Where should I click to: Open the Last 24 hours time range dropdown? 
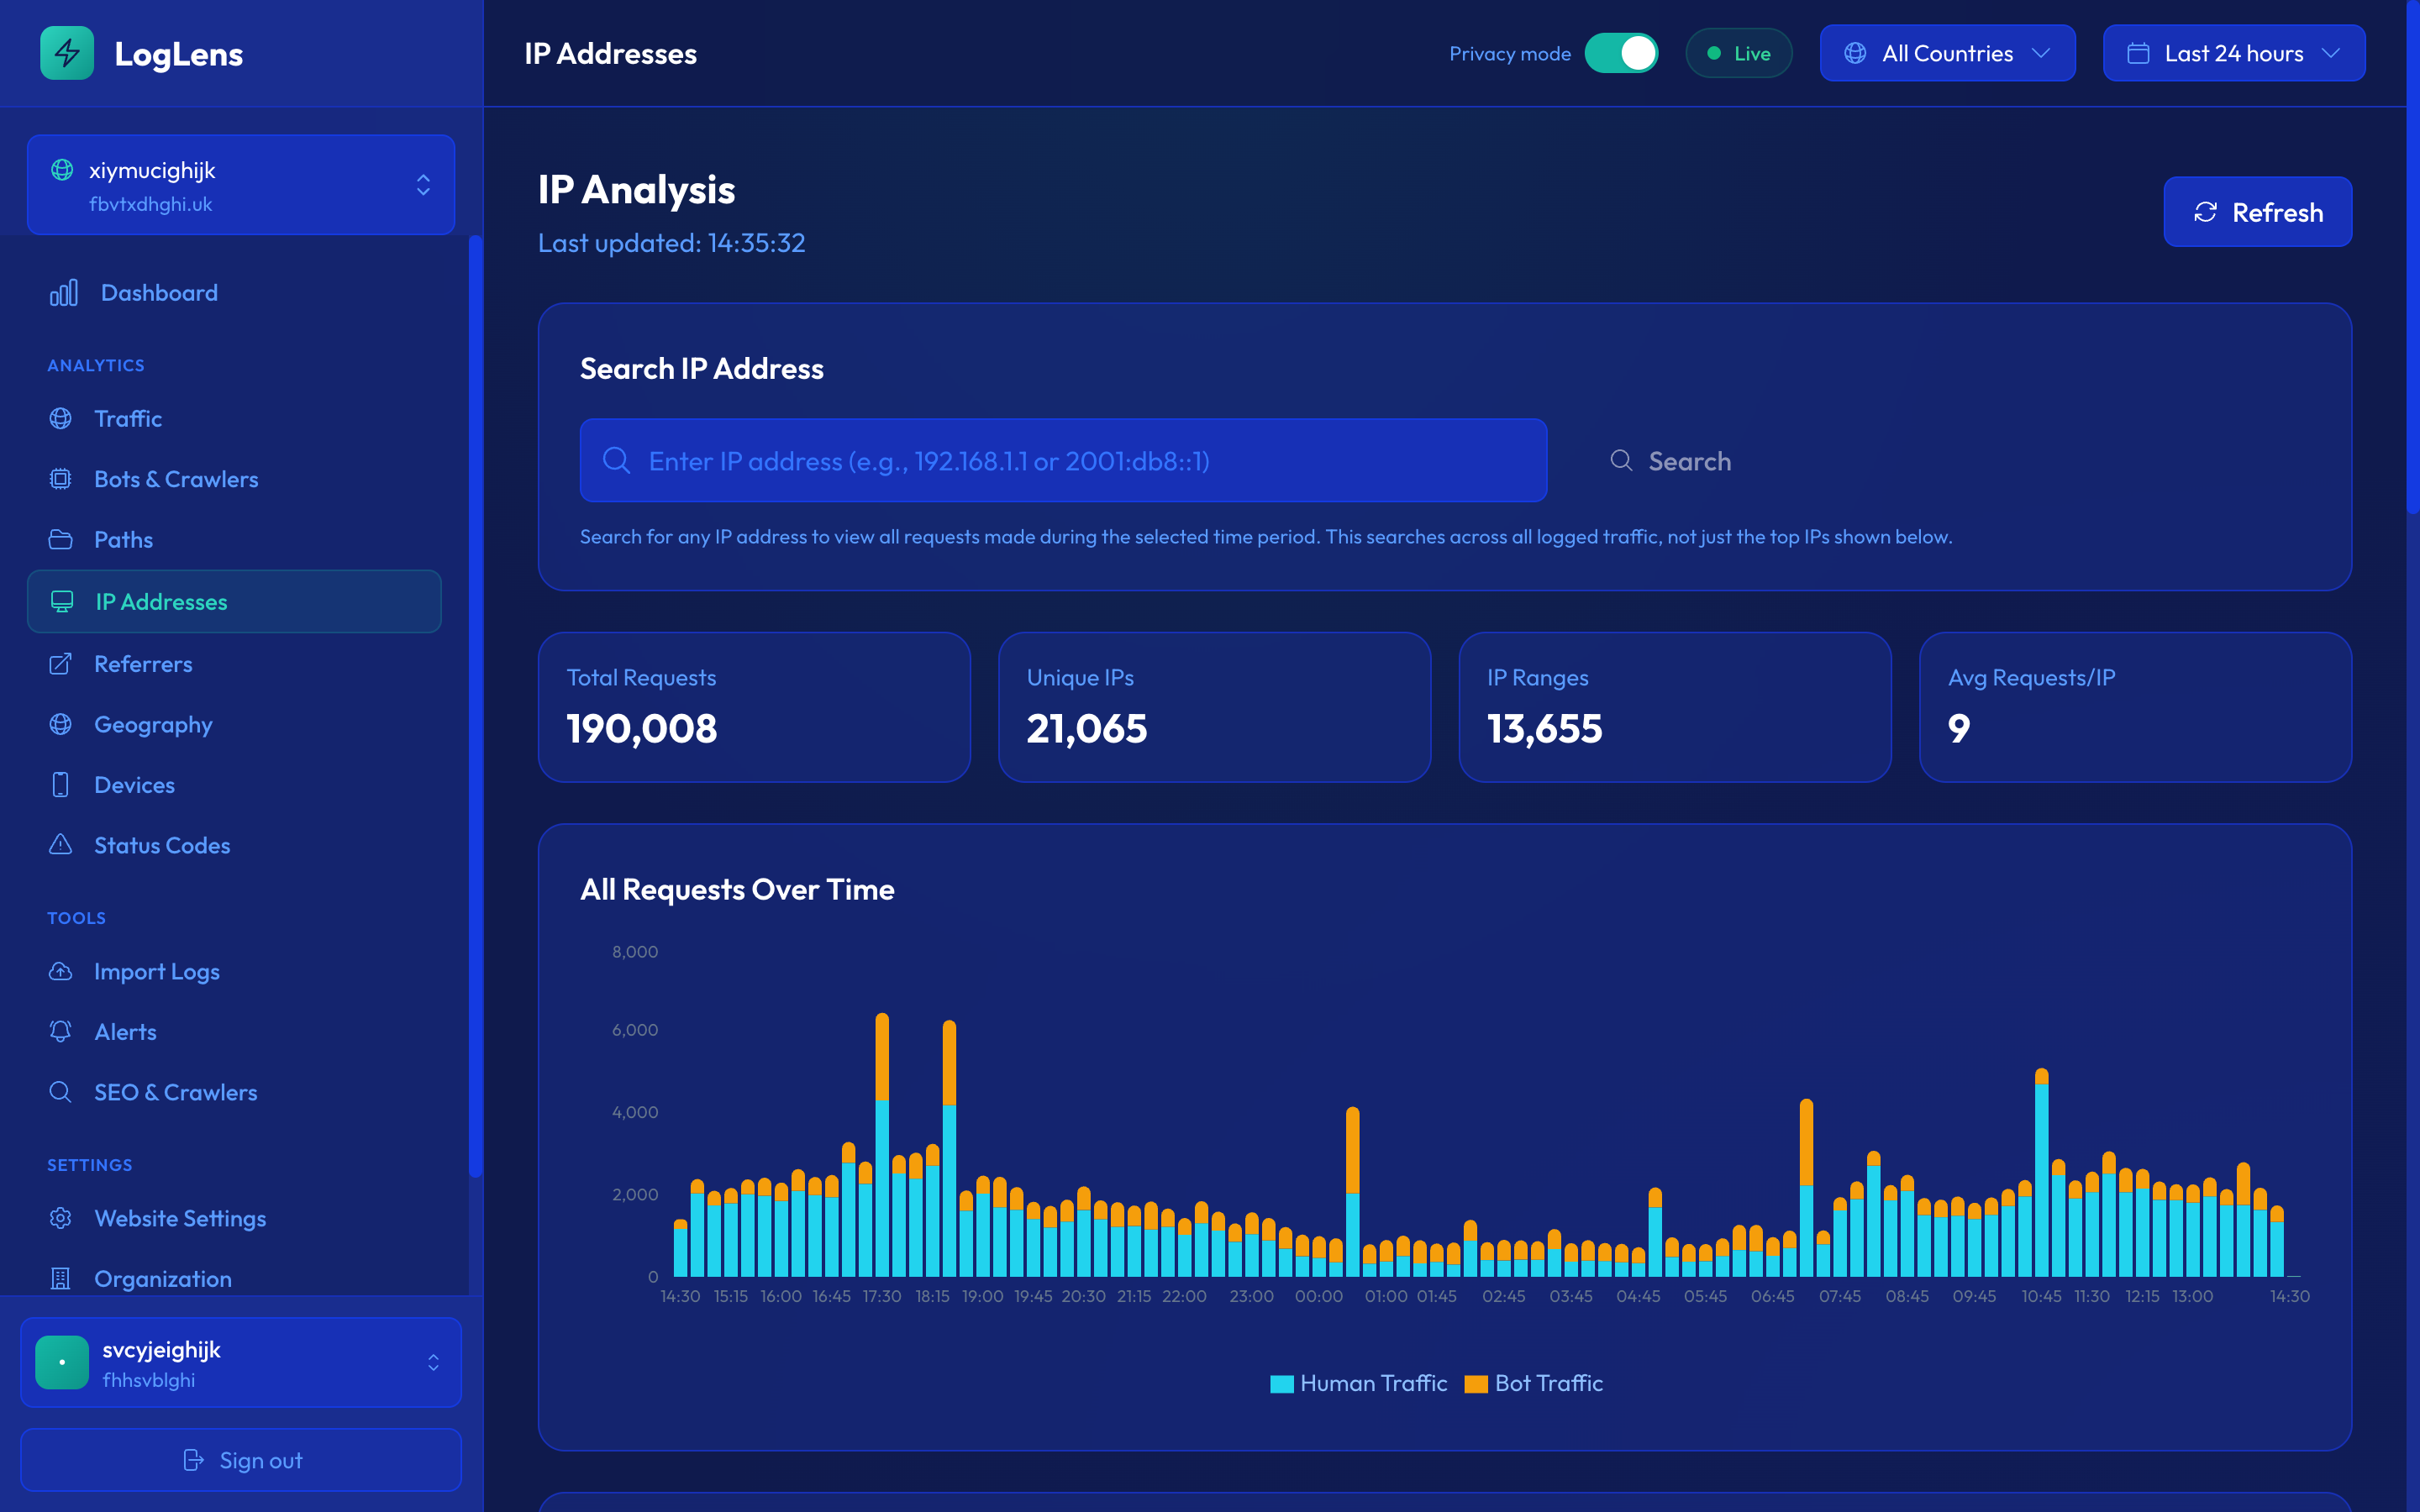[2233, 53]
